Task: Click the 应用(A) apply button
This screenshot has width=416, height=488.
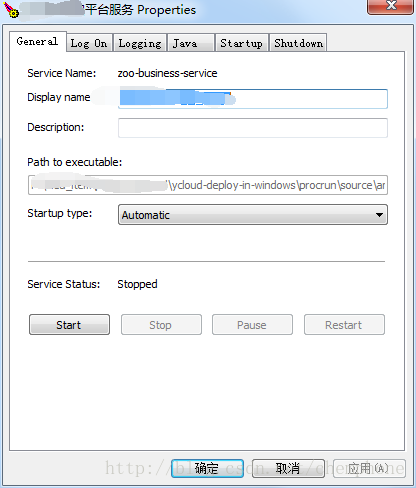Action: point(369,469)
